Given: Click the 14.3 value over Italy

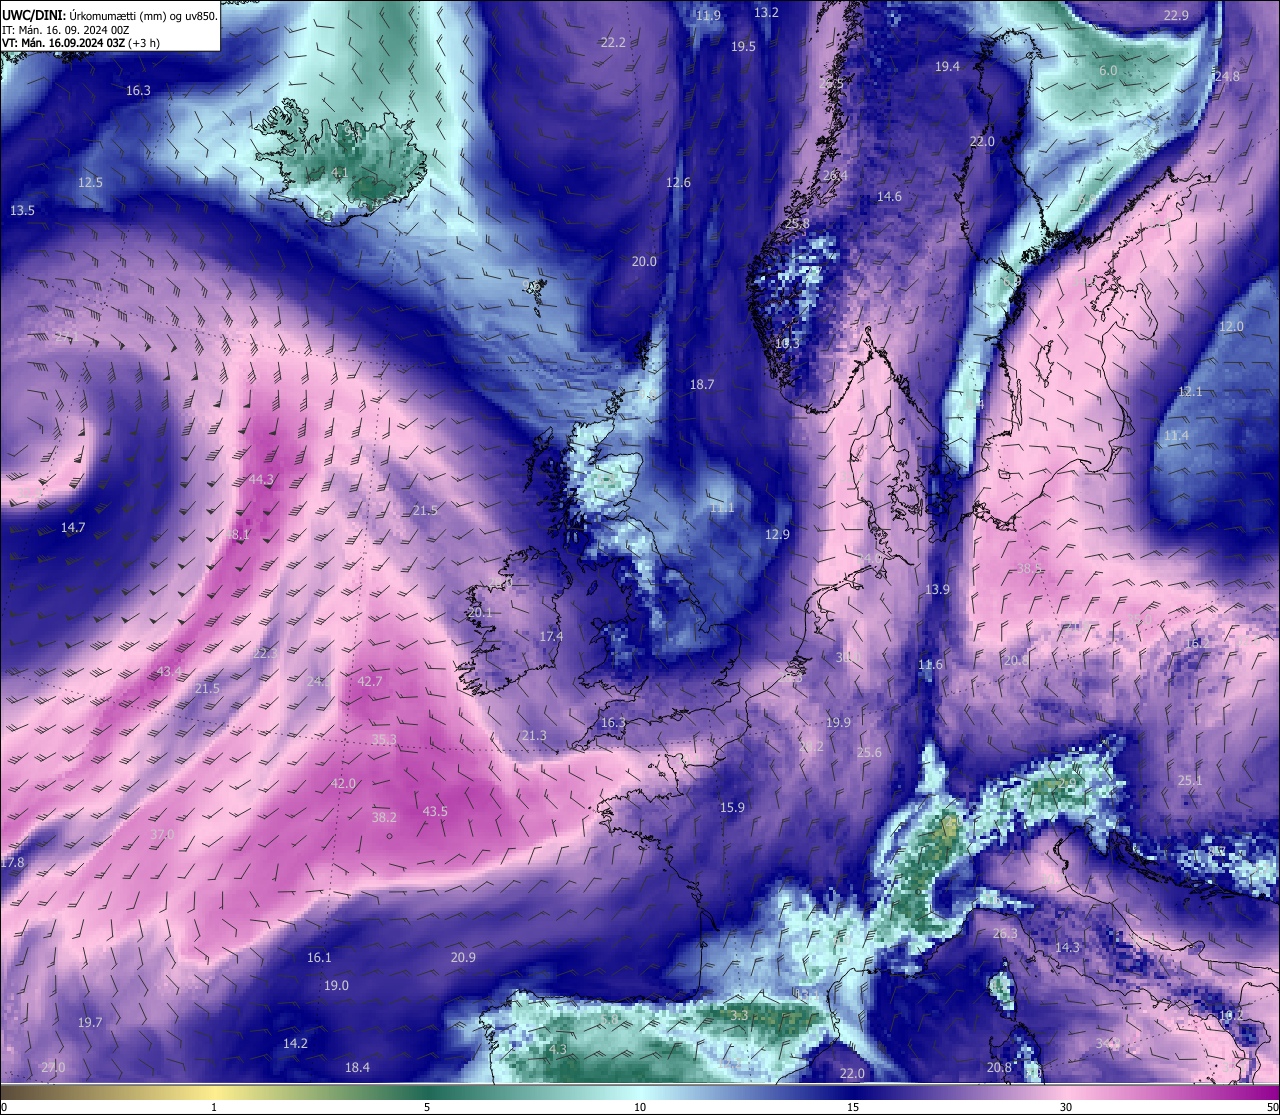Looking at the screenshot, I should tap(1067, 947).
